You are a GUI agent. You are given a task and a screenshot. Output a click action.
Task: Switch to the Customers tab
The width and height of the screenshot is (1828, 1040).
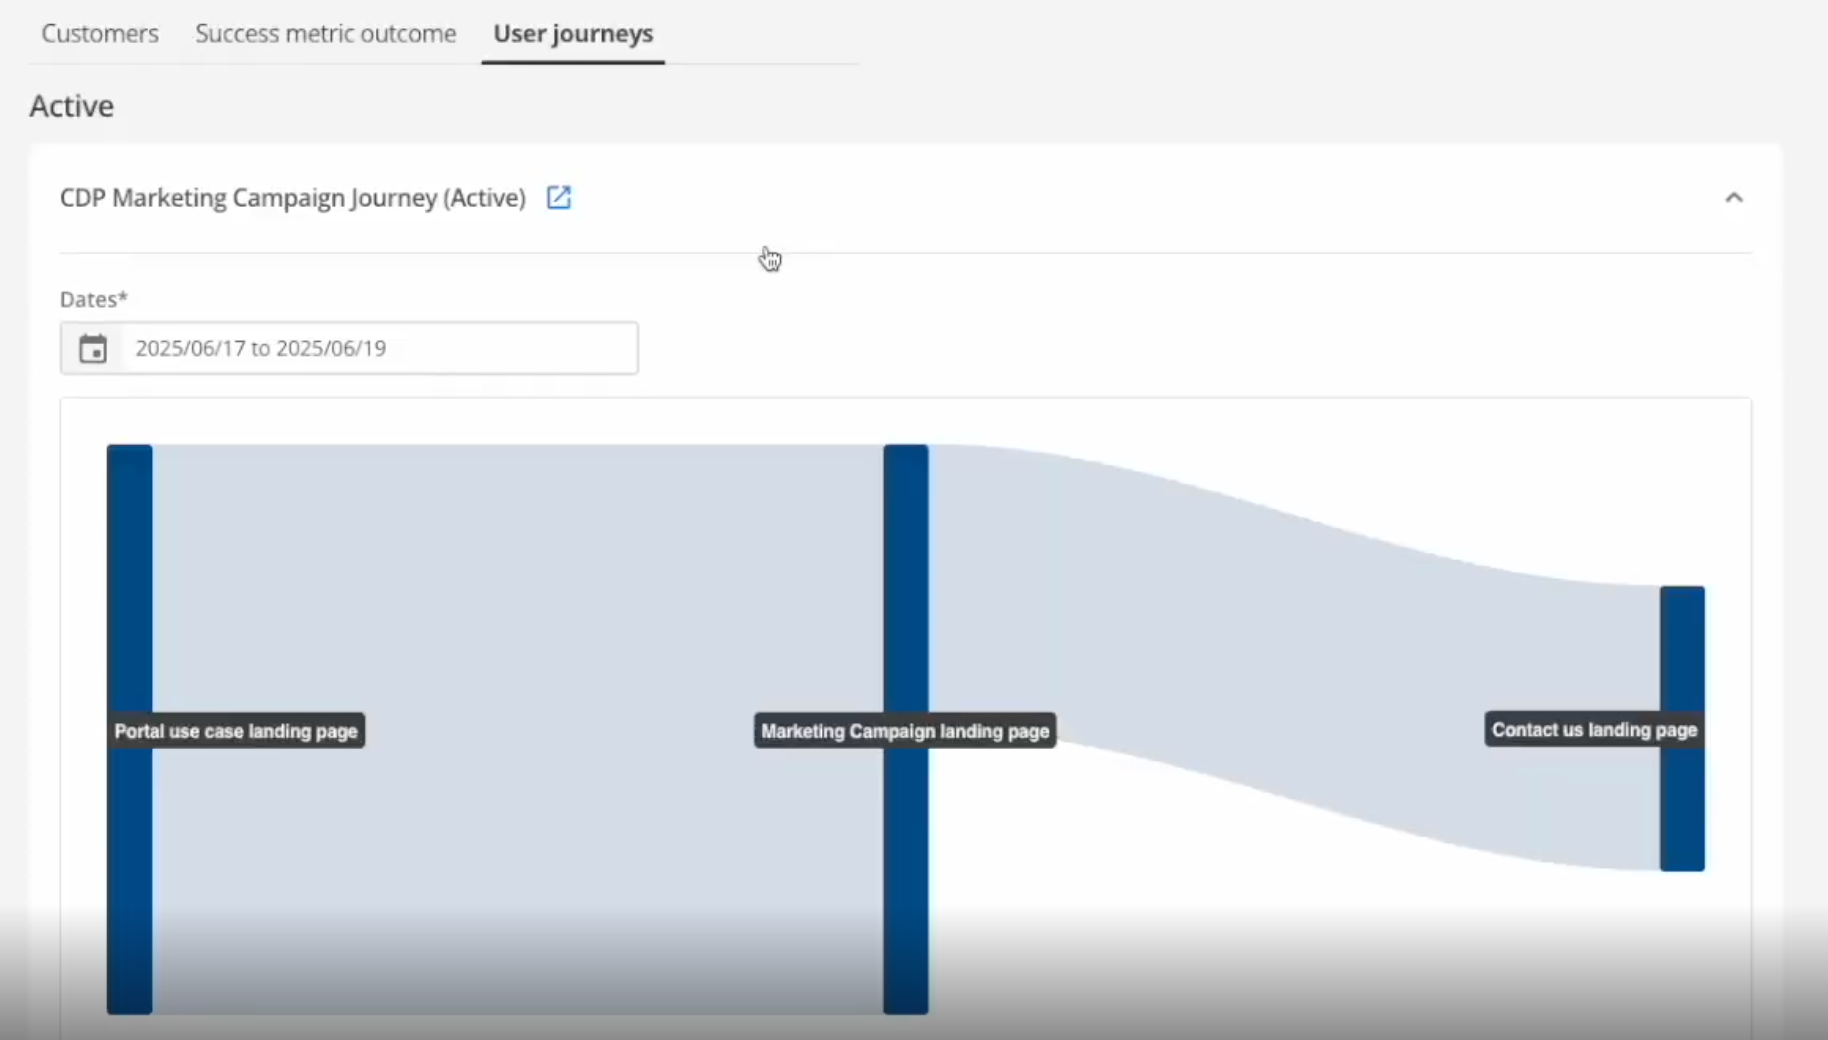pyautogui.click(x=99, y=33)
